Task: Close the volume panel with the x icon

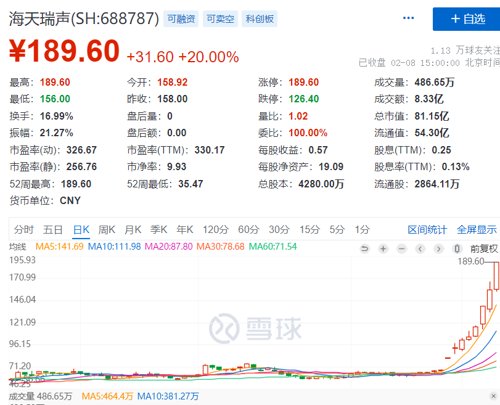Action: pos(494,396)
